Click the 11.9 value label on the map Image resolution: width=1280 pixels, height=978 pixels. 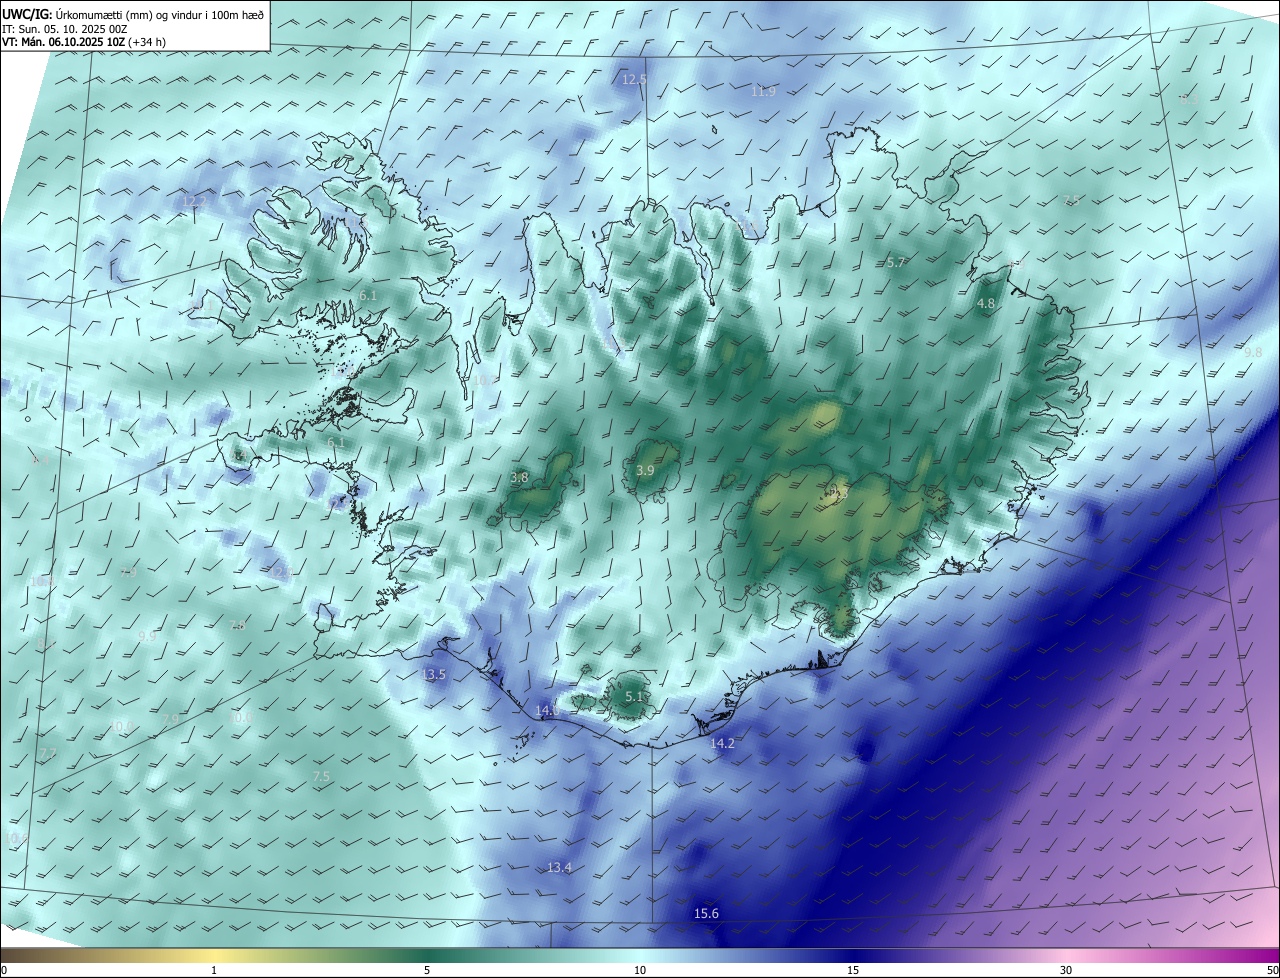(763, 92)
